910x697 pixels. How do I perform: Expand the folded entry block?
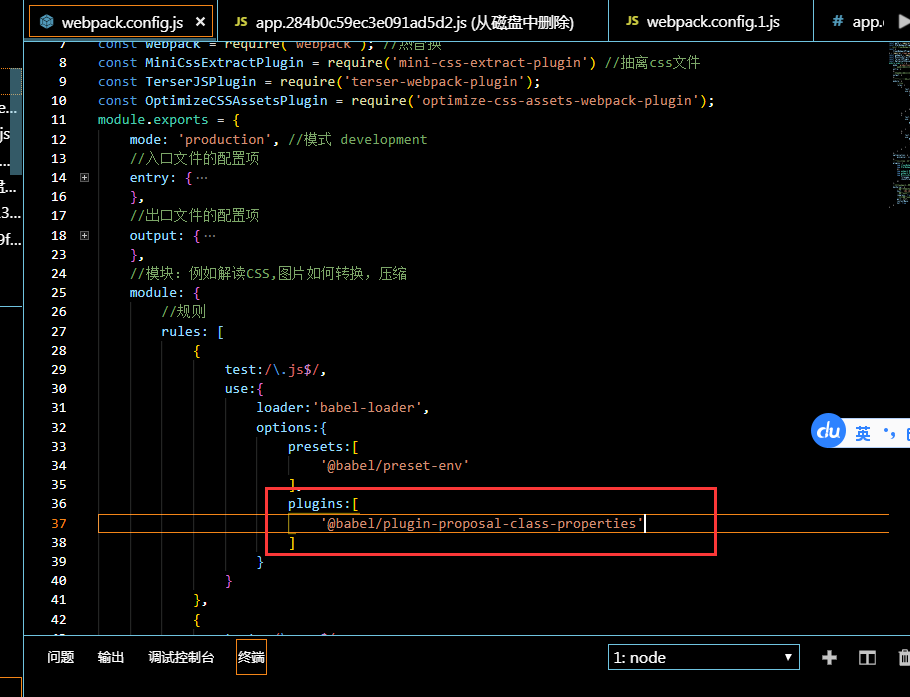pyautogui.click(x=85, y=178)
